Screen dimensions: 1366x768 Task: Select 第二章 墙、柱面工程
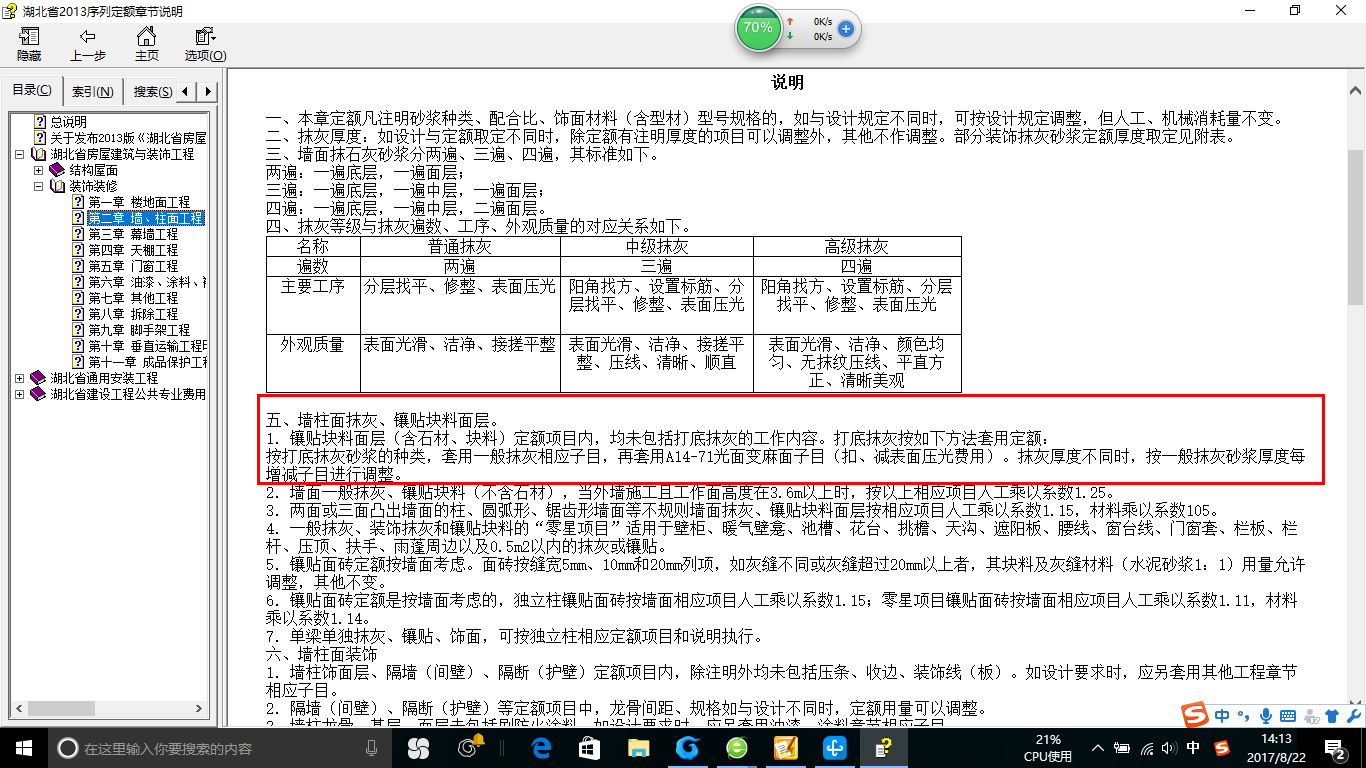[146, 218]
